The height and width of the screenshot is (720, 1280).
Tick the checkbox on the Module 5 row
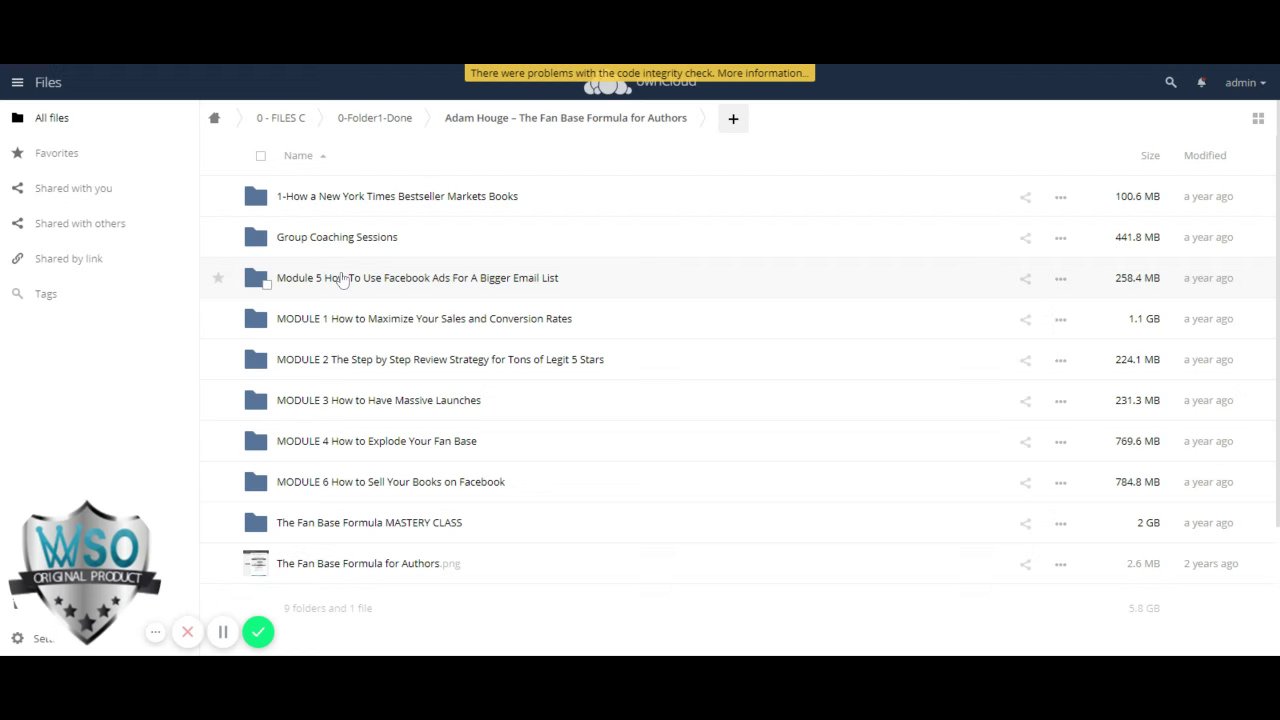[x=267, y=285]
